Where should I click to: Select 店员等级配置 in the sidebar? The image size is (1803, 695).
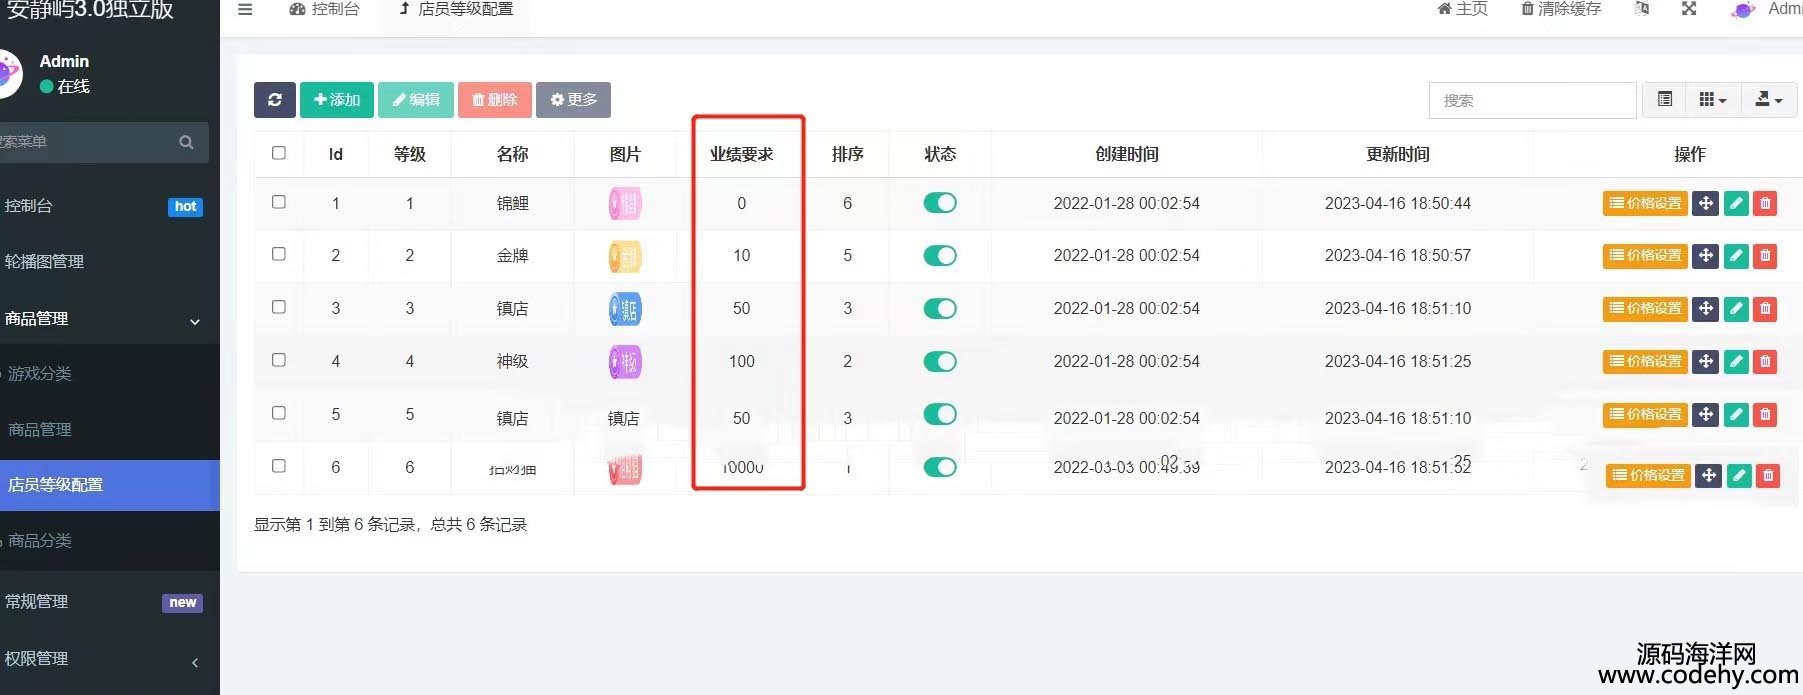[x=110, y=485]
